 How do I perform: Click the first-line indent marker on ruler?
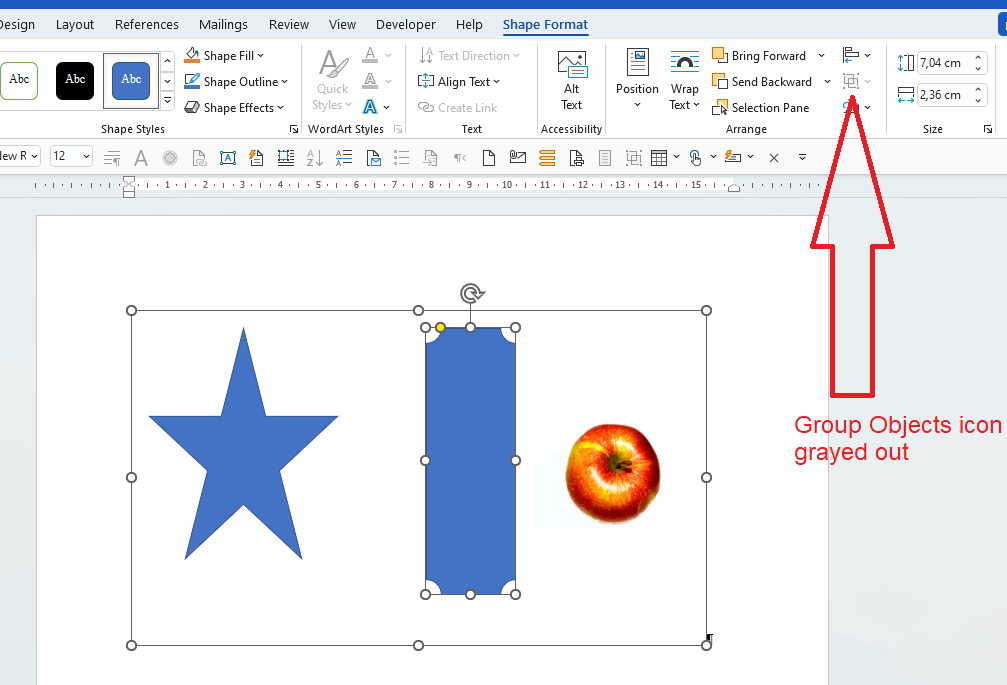129,180
